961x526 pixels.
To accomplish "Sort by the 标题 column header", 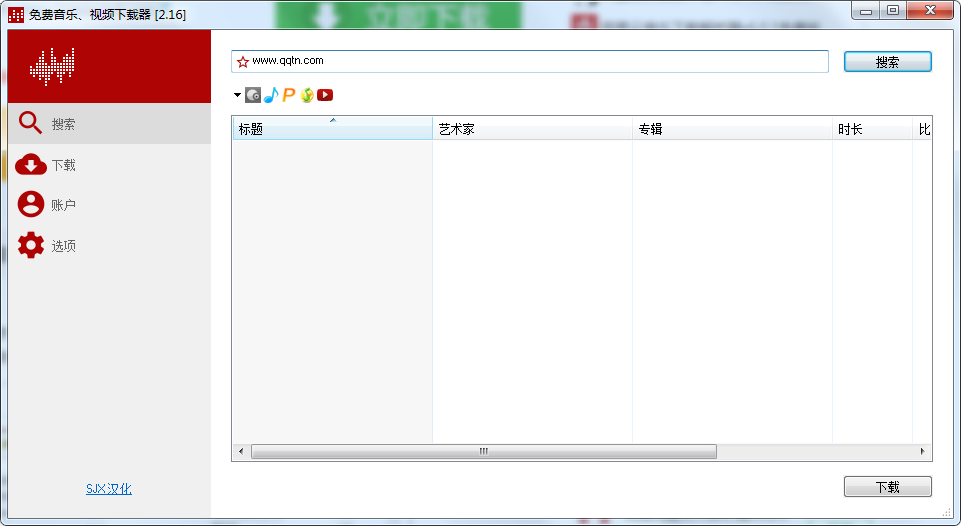I will click(333, 129).
